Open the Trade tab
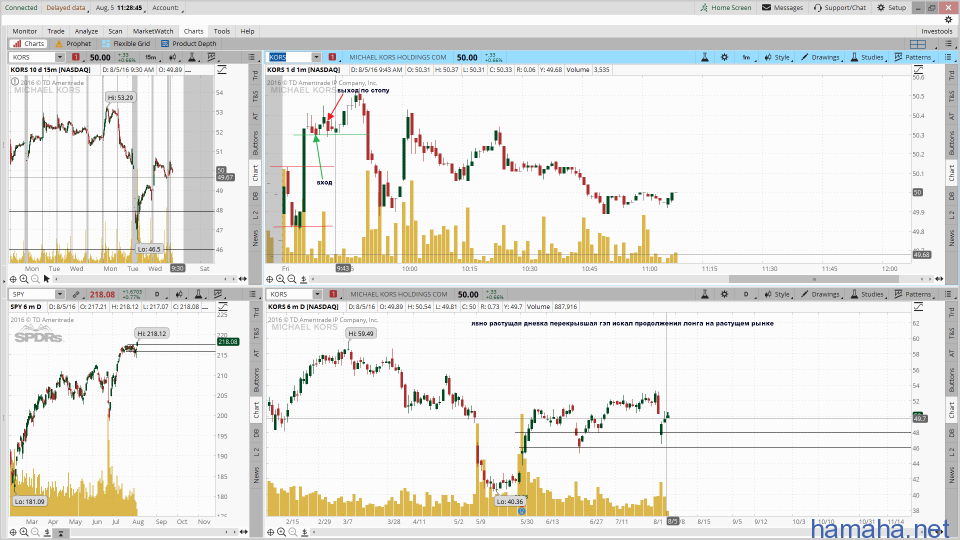This screenshot has height=540, width=960. [x=56, y=31]
